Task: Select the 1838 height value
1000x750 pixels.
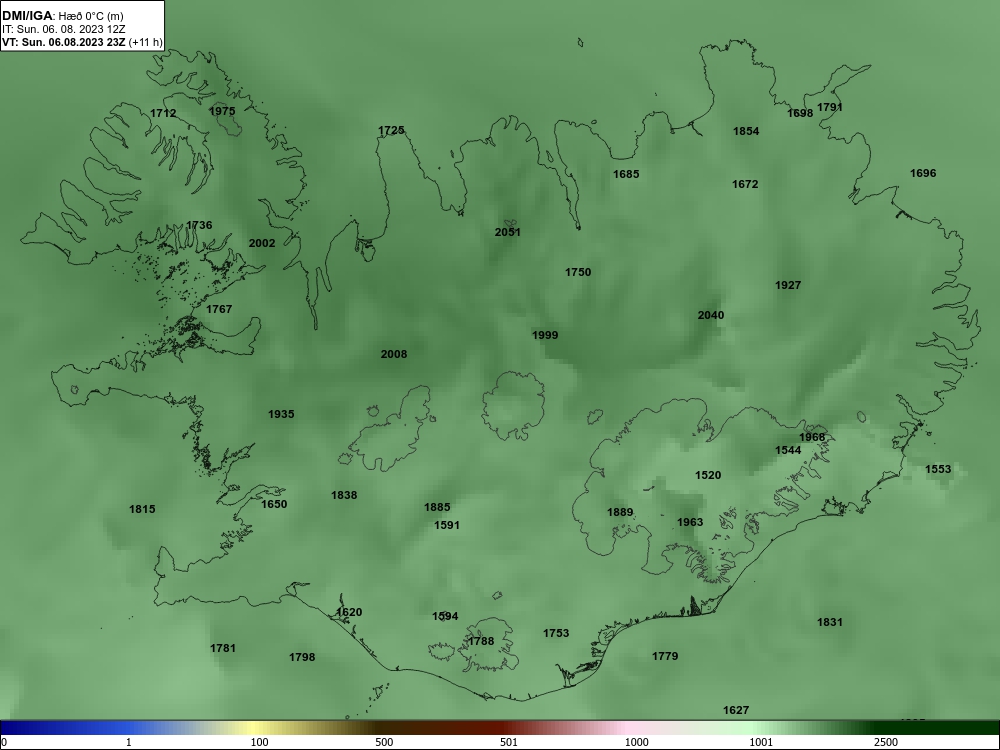Action: point(344,496)
